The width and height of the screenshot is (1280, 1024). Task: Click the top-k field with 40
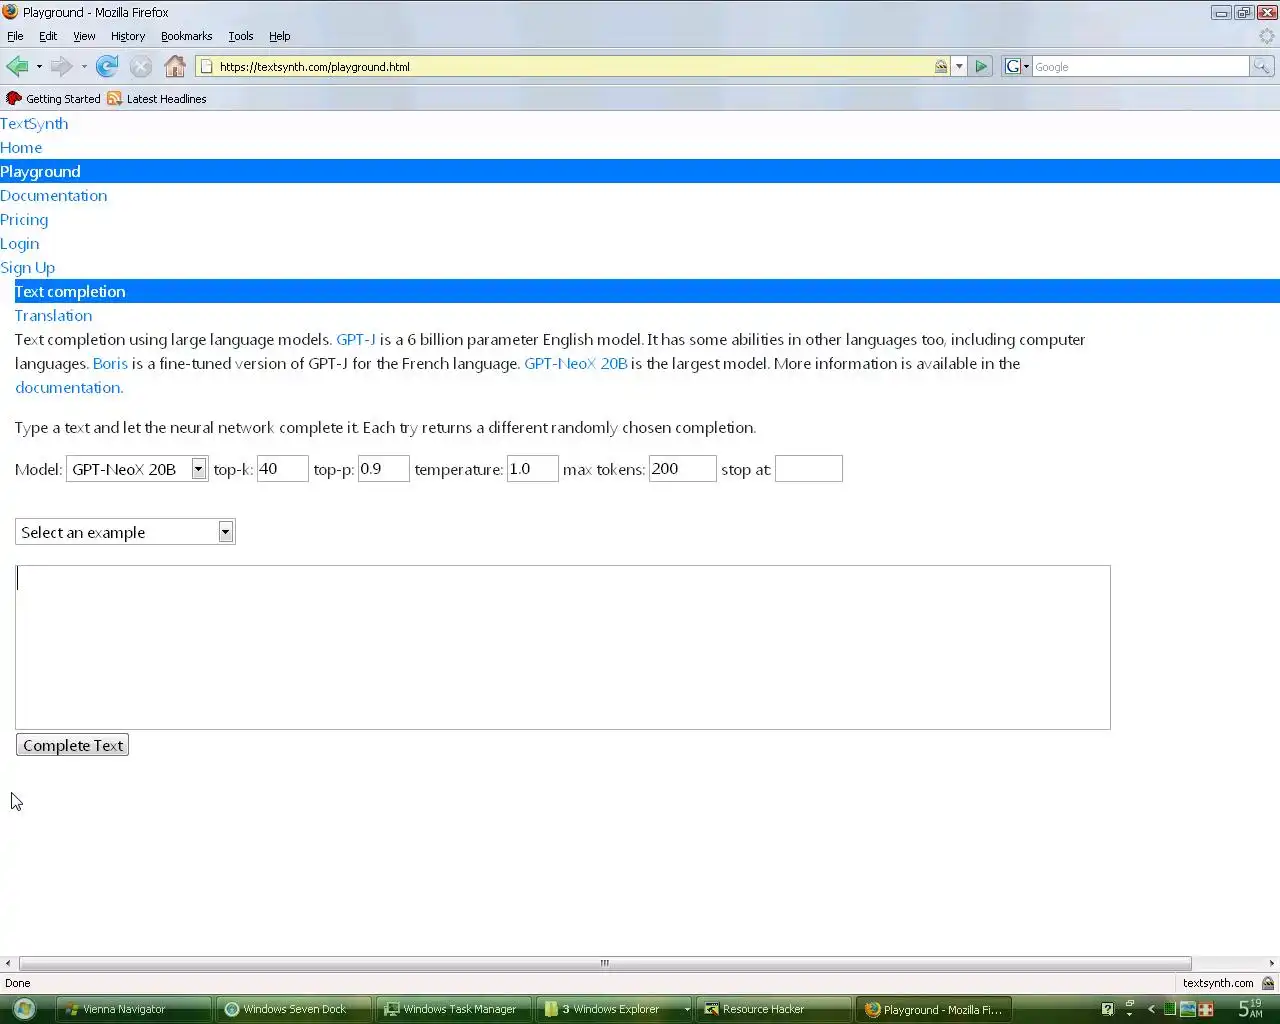[282, 469]
